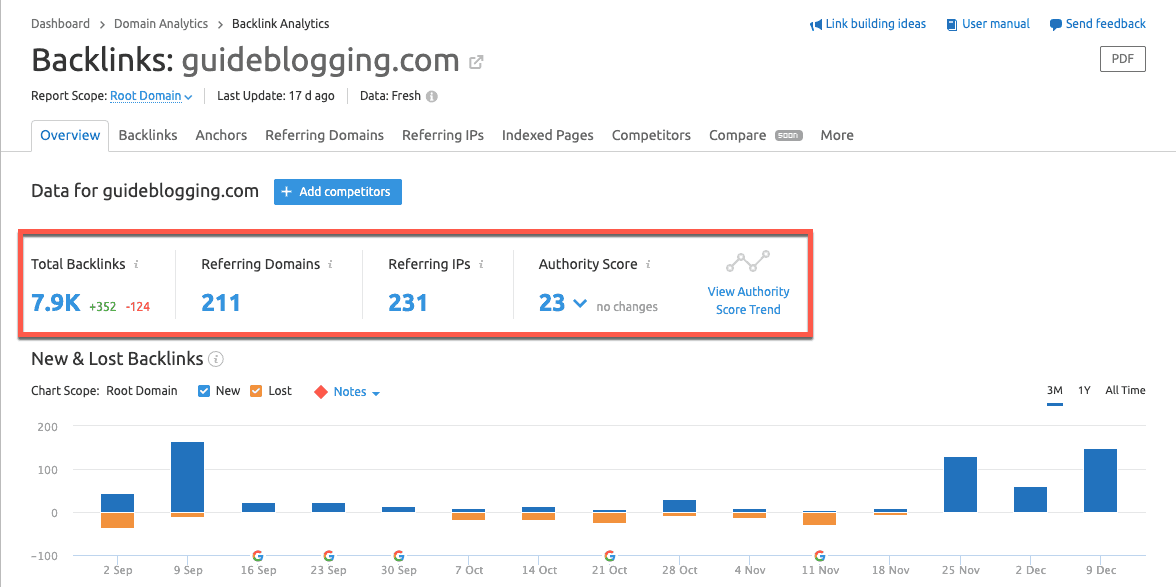Viewport: 1176px width, 587px height.
Task: Click View Authority Score Trend link
Action: 748,301
